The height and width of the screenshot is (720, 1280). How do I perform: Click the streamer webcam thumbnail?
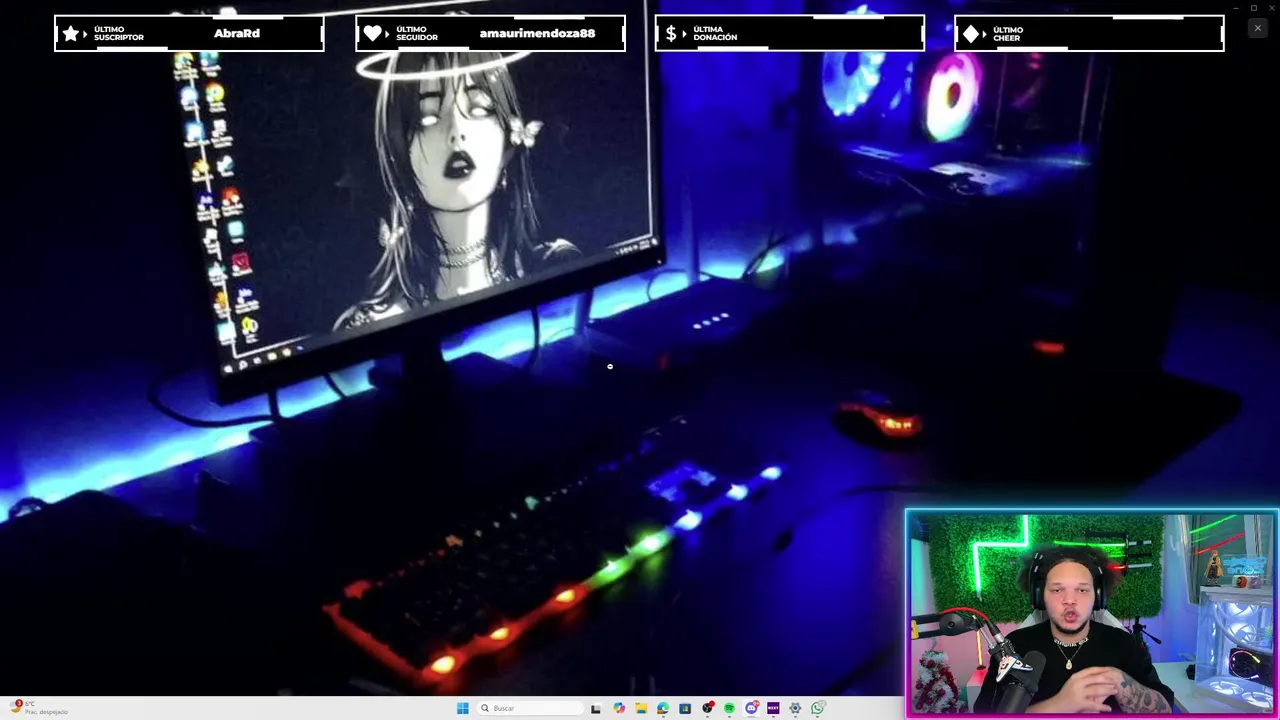click(1091, 614)
